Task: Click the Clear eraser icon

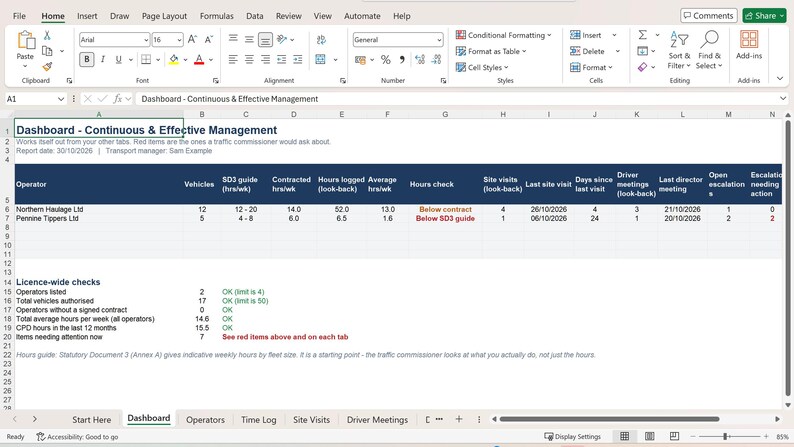Action: 643,67
